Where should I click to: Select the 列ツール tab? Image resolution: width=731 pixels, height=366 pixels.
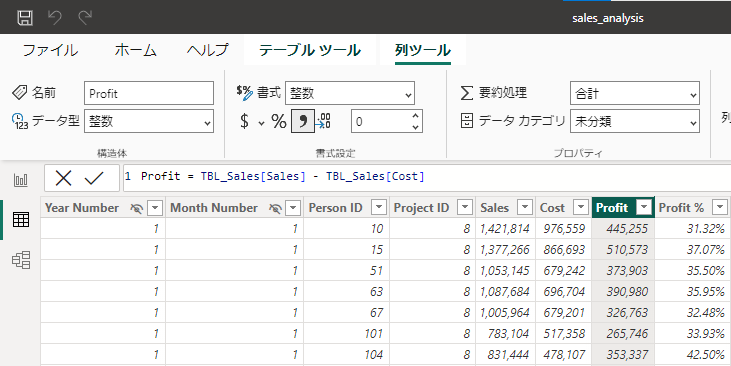[423, 50]
